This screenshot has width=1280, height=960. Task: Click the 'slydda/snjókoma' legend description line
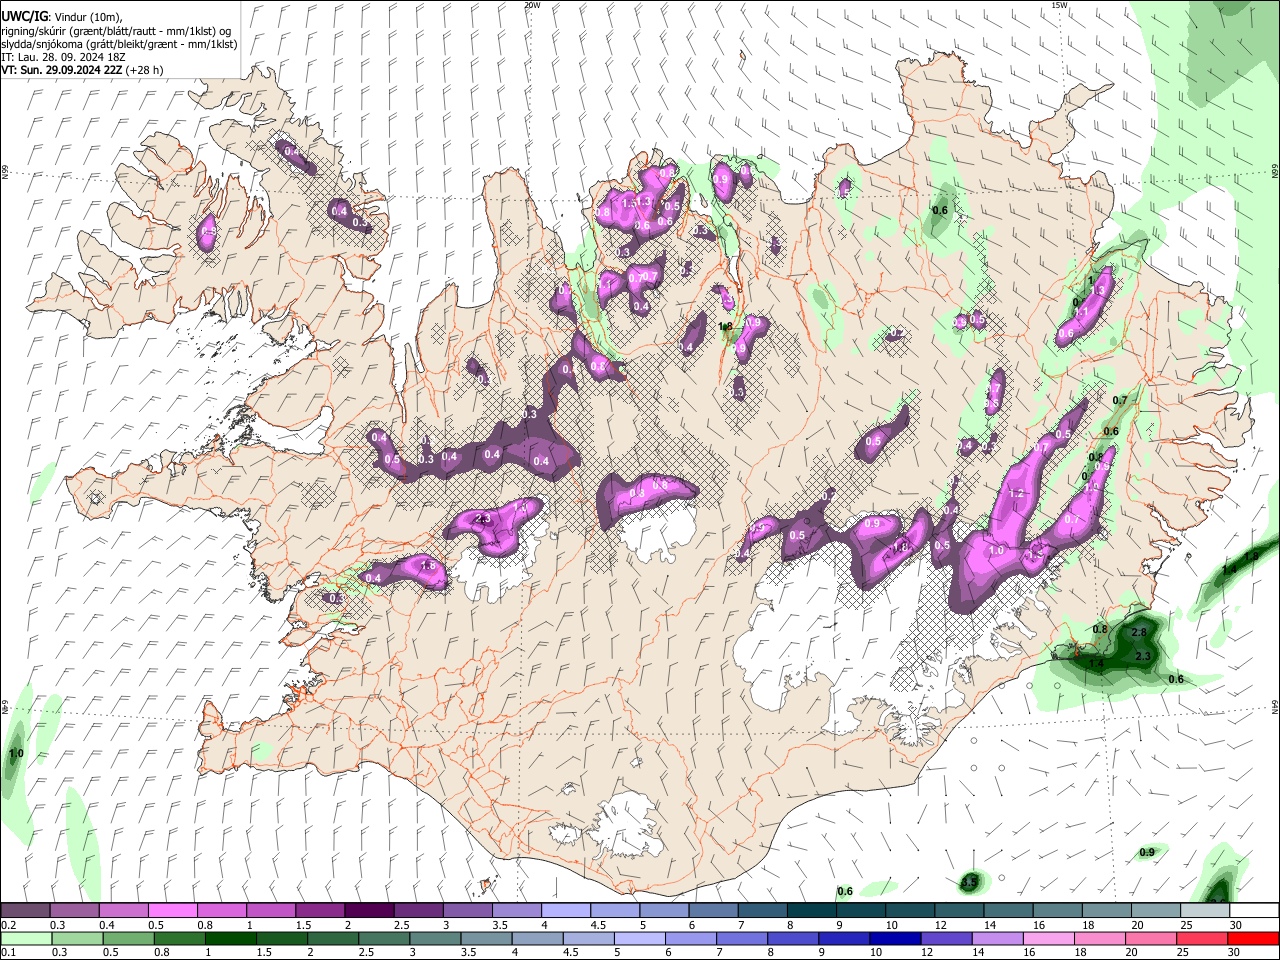pos(119,44)
